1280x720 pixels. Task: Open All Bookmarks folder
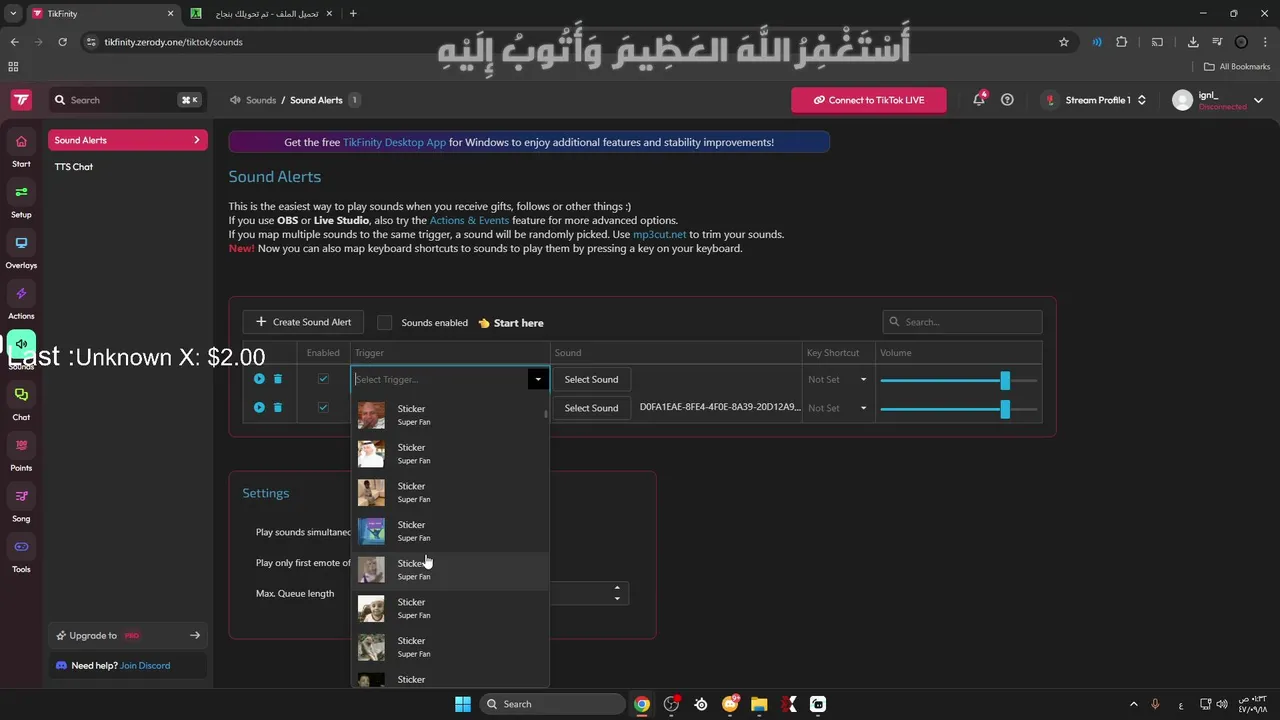click(1237, 67)
